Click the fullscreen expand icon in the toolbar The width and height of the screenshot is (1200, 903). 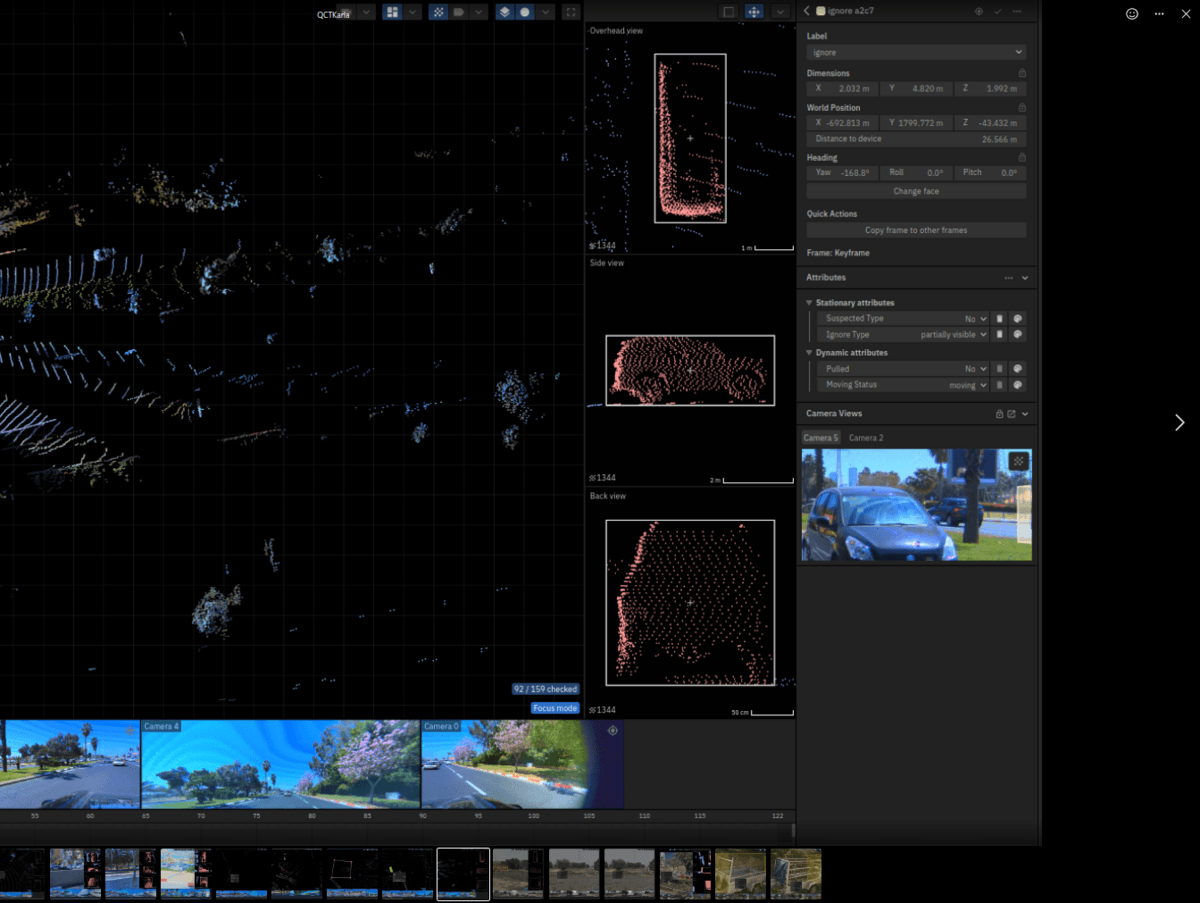click(571, 12)
